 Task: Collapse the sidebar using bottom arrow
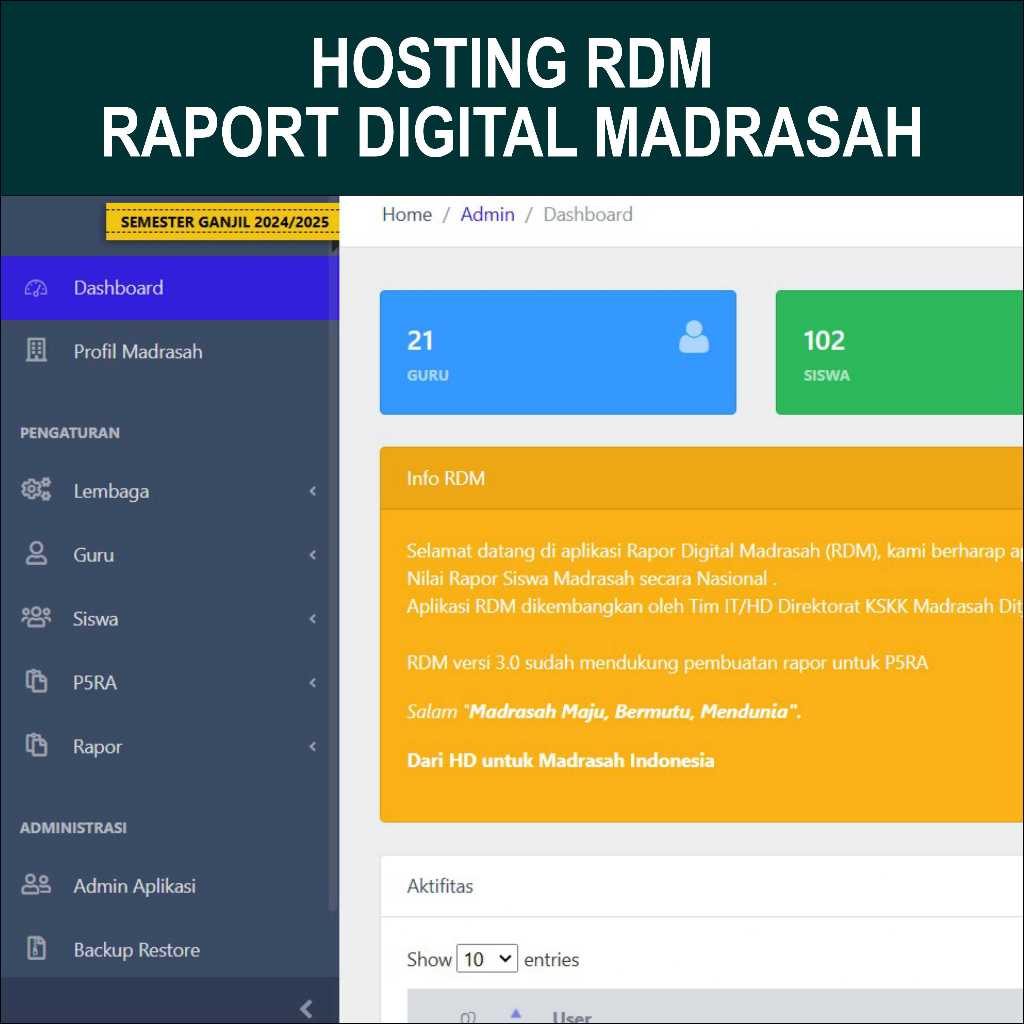pyautogui.click(x=306, y=1008)
